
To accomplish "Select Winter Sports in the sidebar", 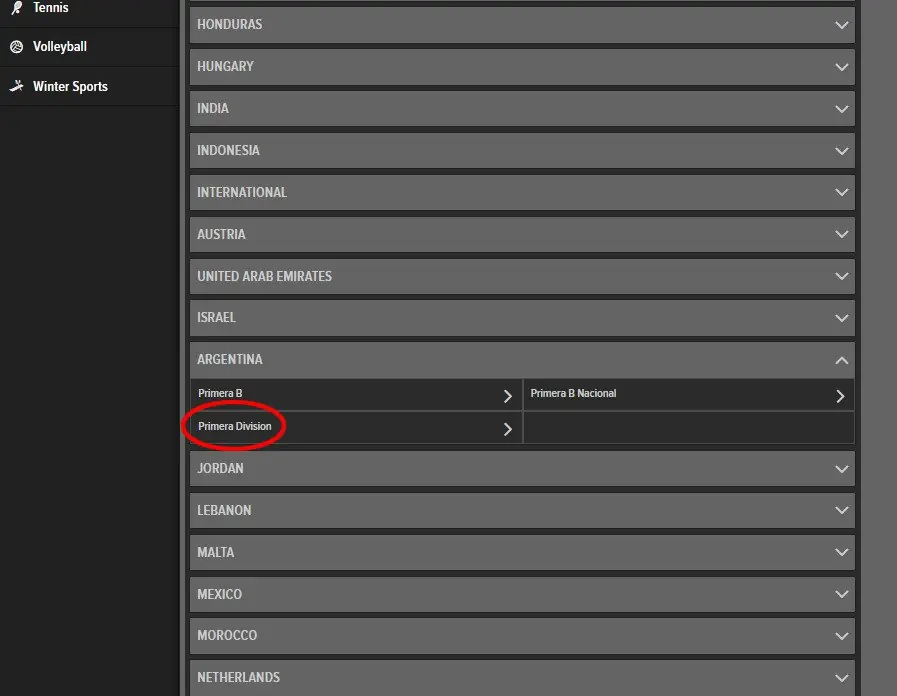I will (x=70, y=86).
